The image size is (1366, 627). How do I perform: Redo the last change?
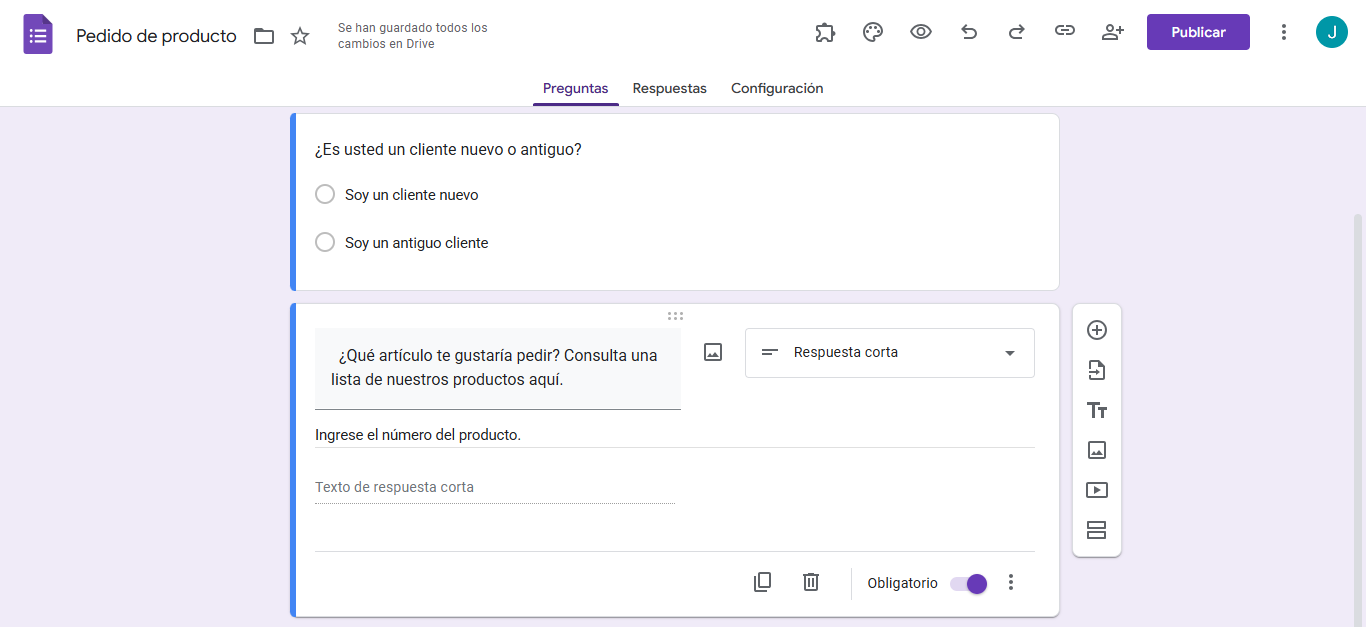(1017, 32)
